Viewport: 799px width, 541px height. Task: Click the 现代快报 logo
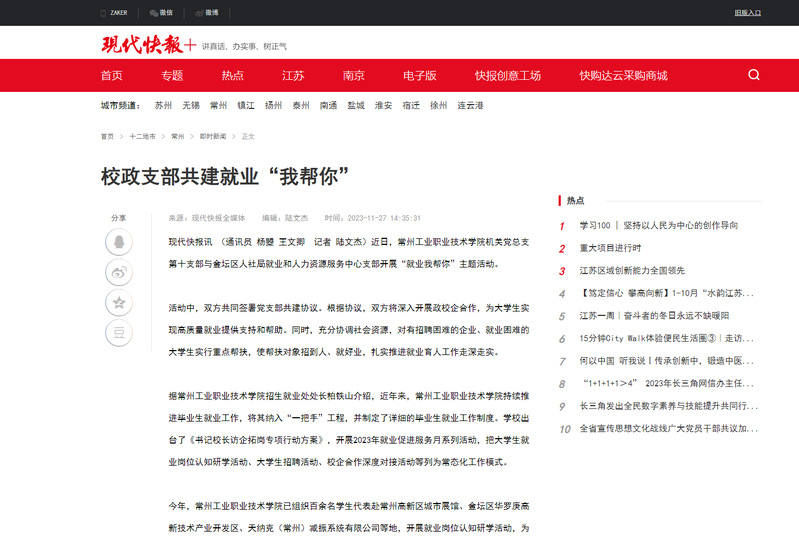(147, 45)
